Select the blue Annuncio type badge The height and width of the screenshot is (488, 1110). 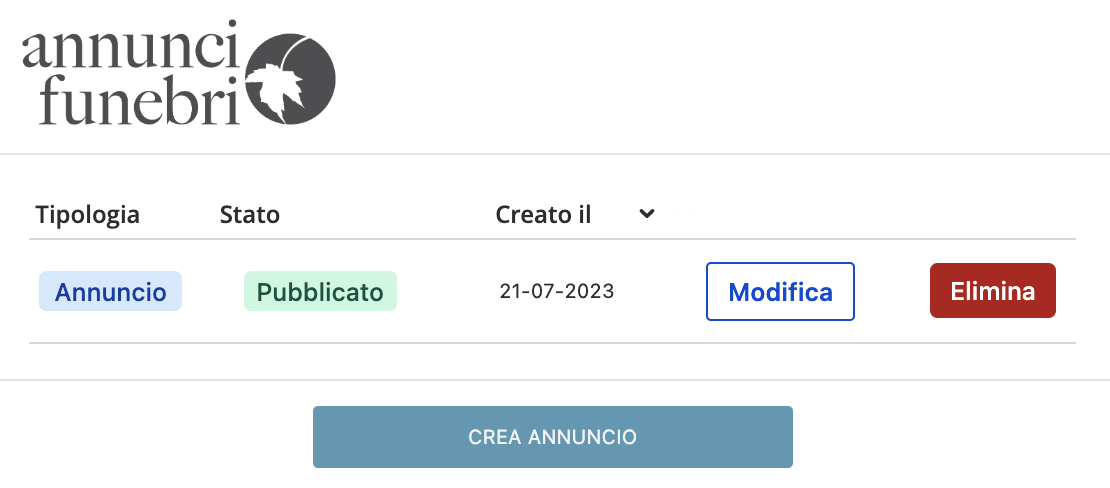pos(110,291)
